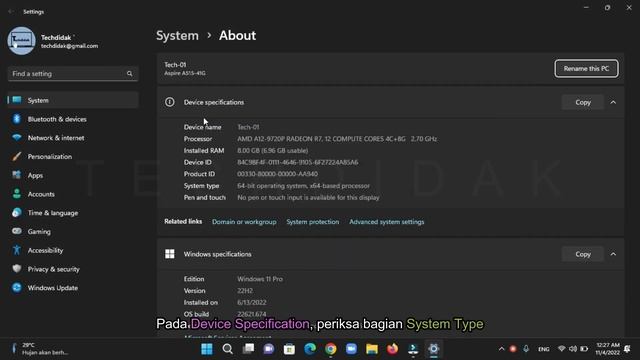Click the Privacy shield icon
Image resolution: width=640 pixels, height=360 pixels.
17,269
